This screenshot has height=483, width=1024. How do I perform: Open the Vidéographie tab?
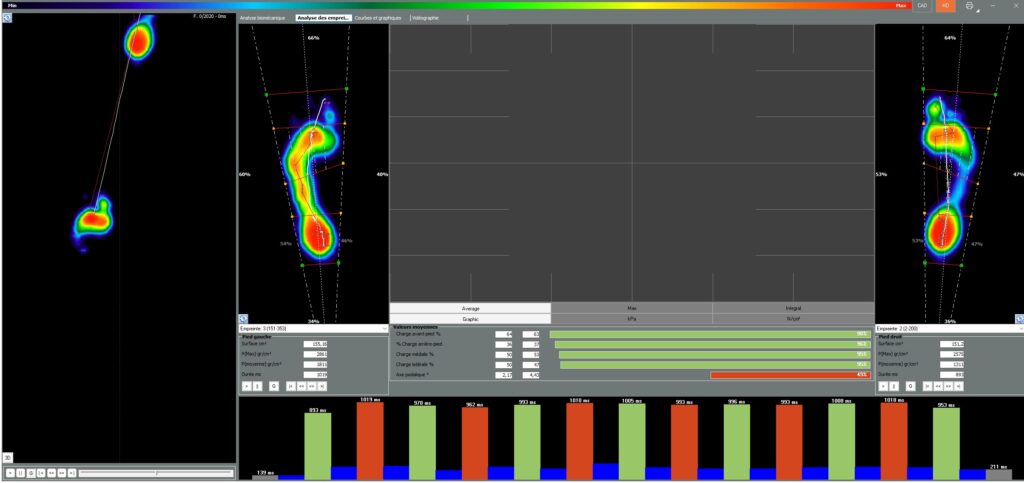pos(426,18)
